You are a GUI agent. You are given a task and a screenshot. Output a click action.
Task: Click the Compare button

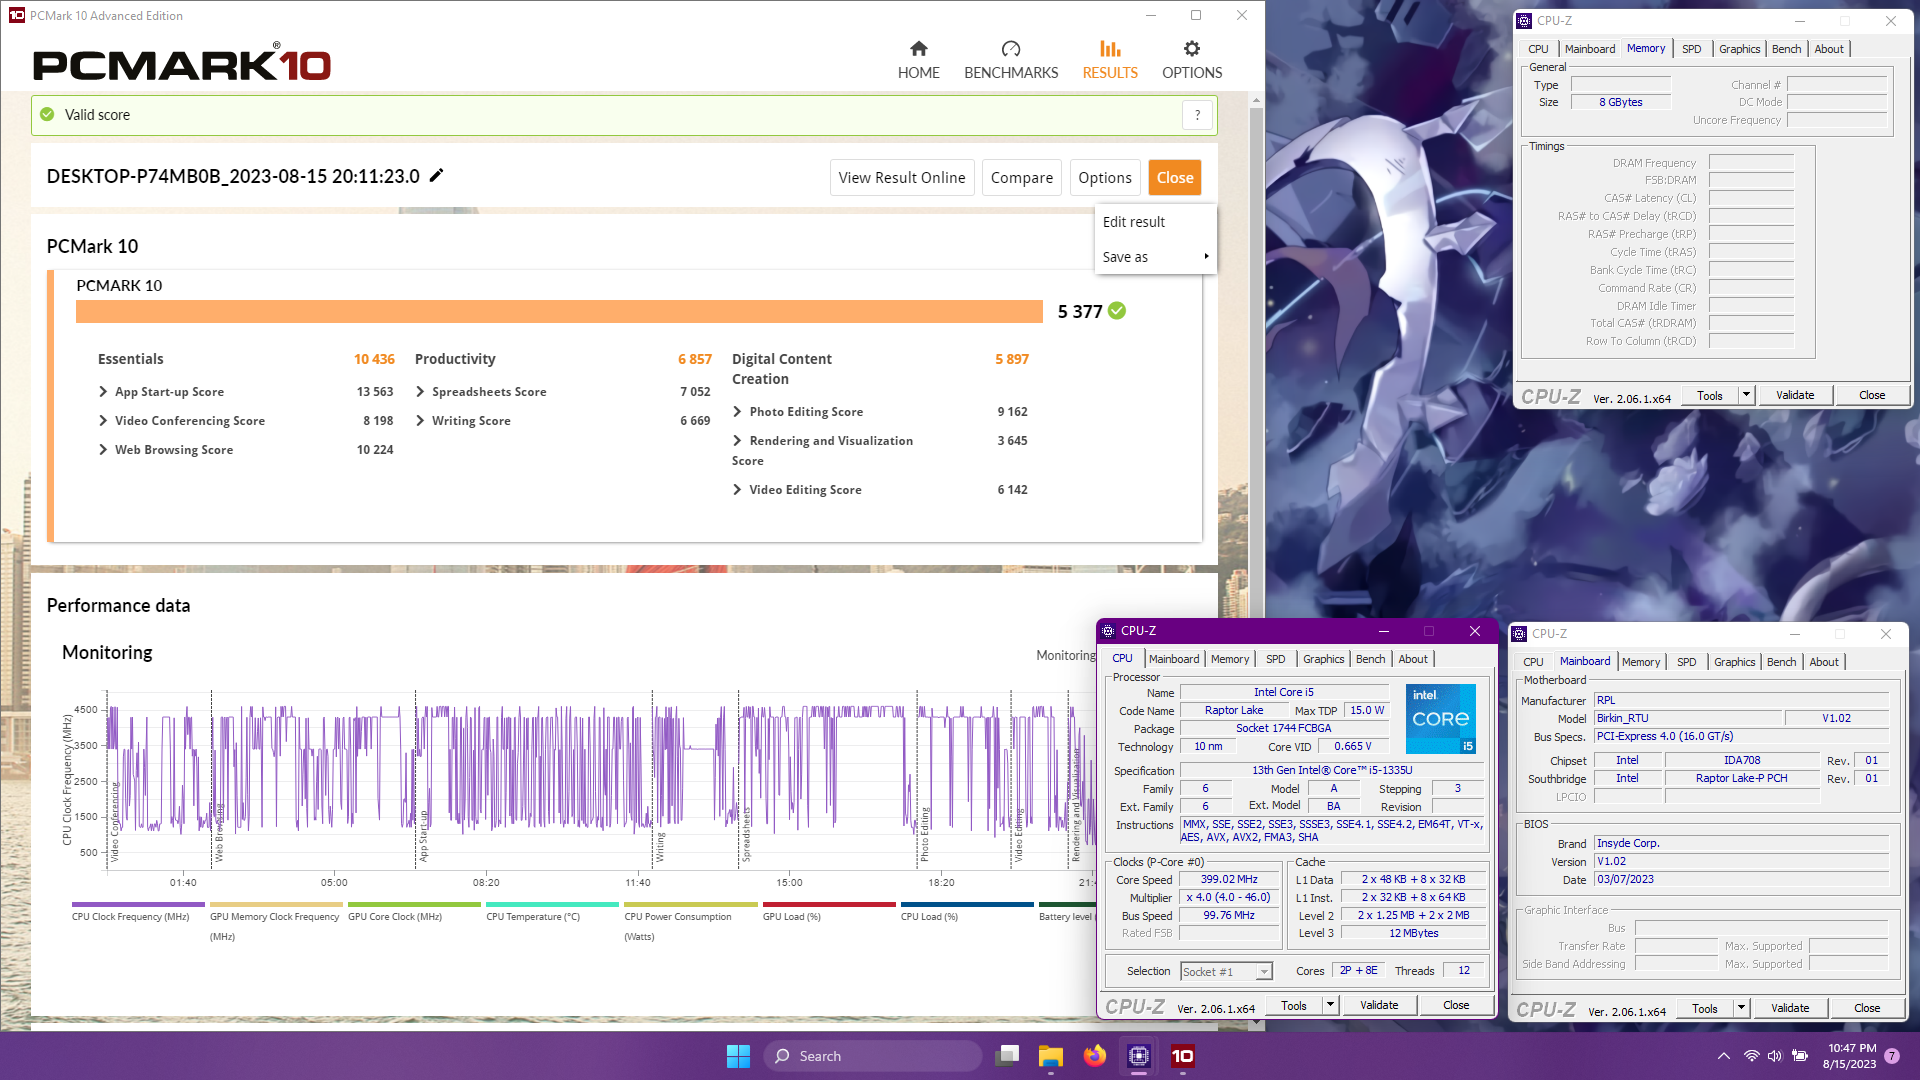tap(1021, 178)
